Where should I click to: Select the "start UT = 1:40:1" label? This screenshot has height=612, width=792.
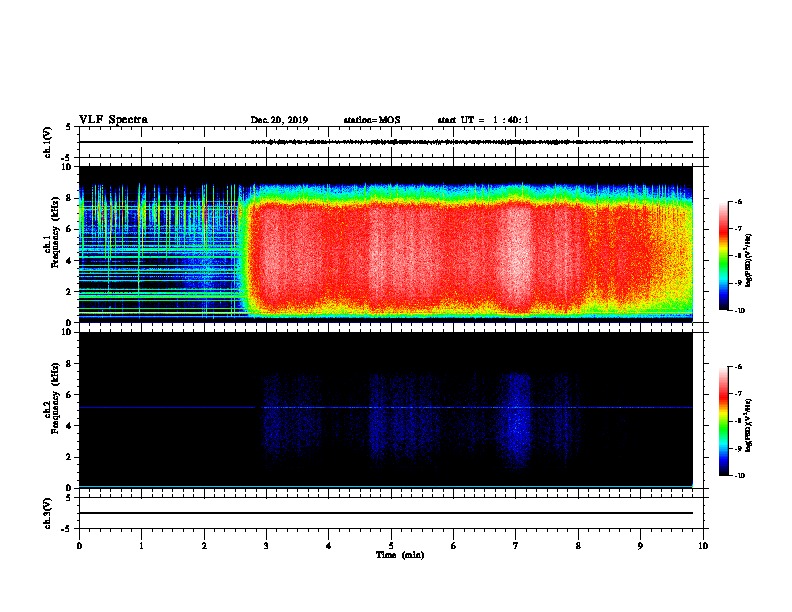pos(483,120)
